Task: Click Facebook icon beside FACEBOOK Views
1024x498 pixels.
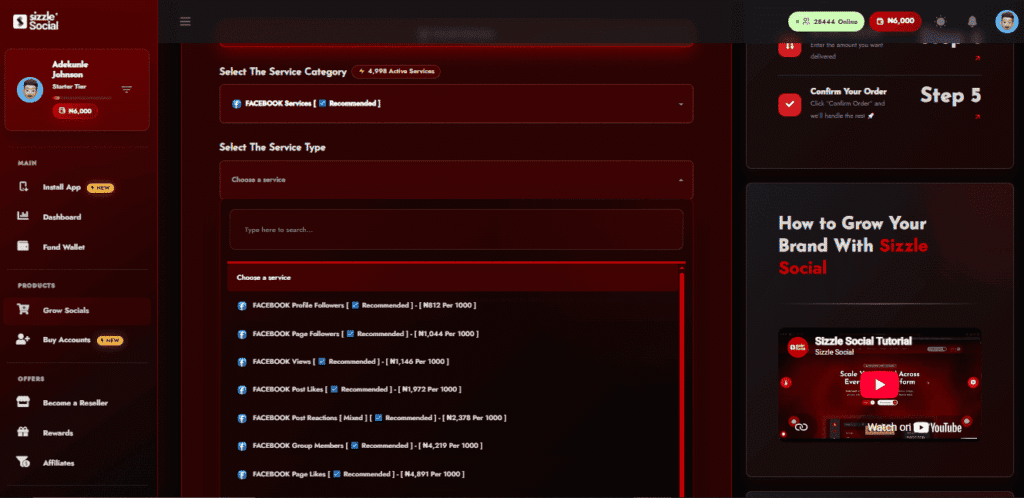Action: (242, 362)
